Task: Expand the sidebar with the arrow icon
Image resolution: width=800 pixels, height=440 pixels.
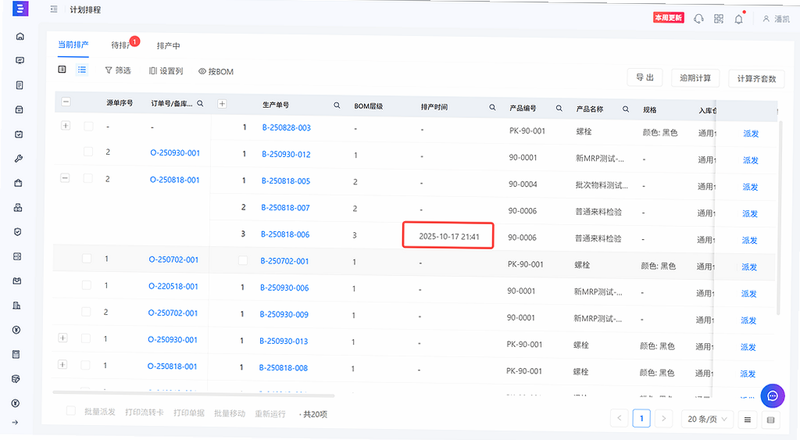Action: tap(15, 423)
